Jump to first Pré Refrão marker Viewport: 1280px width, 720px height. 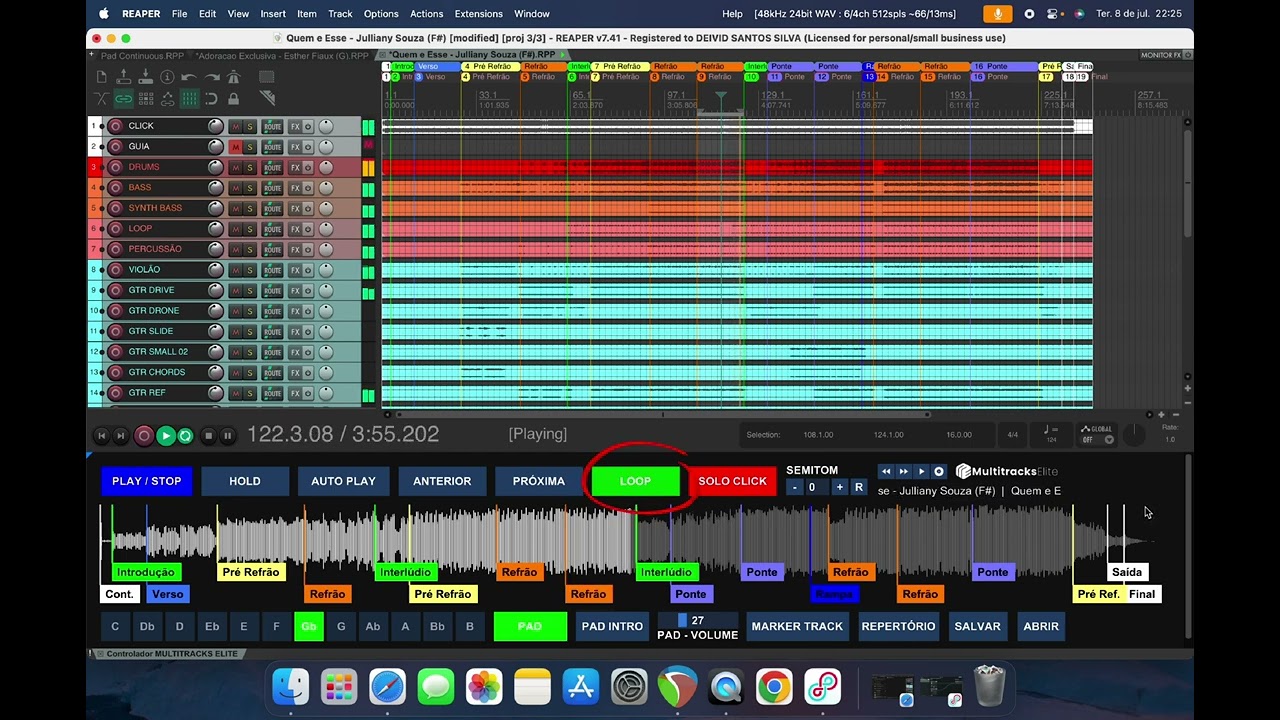coord(251,572)
